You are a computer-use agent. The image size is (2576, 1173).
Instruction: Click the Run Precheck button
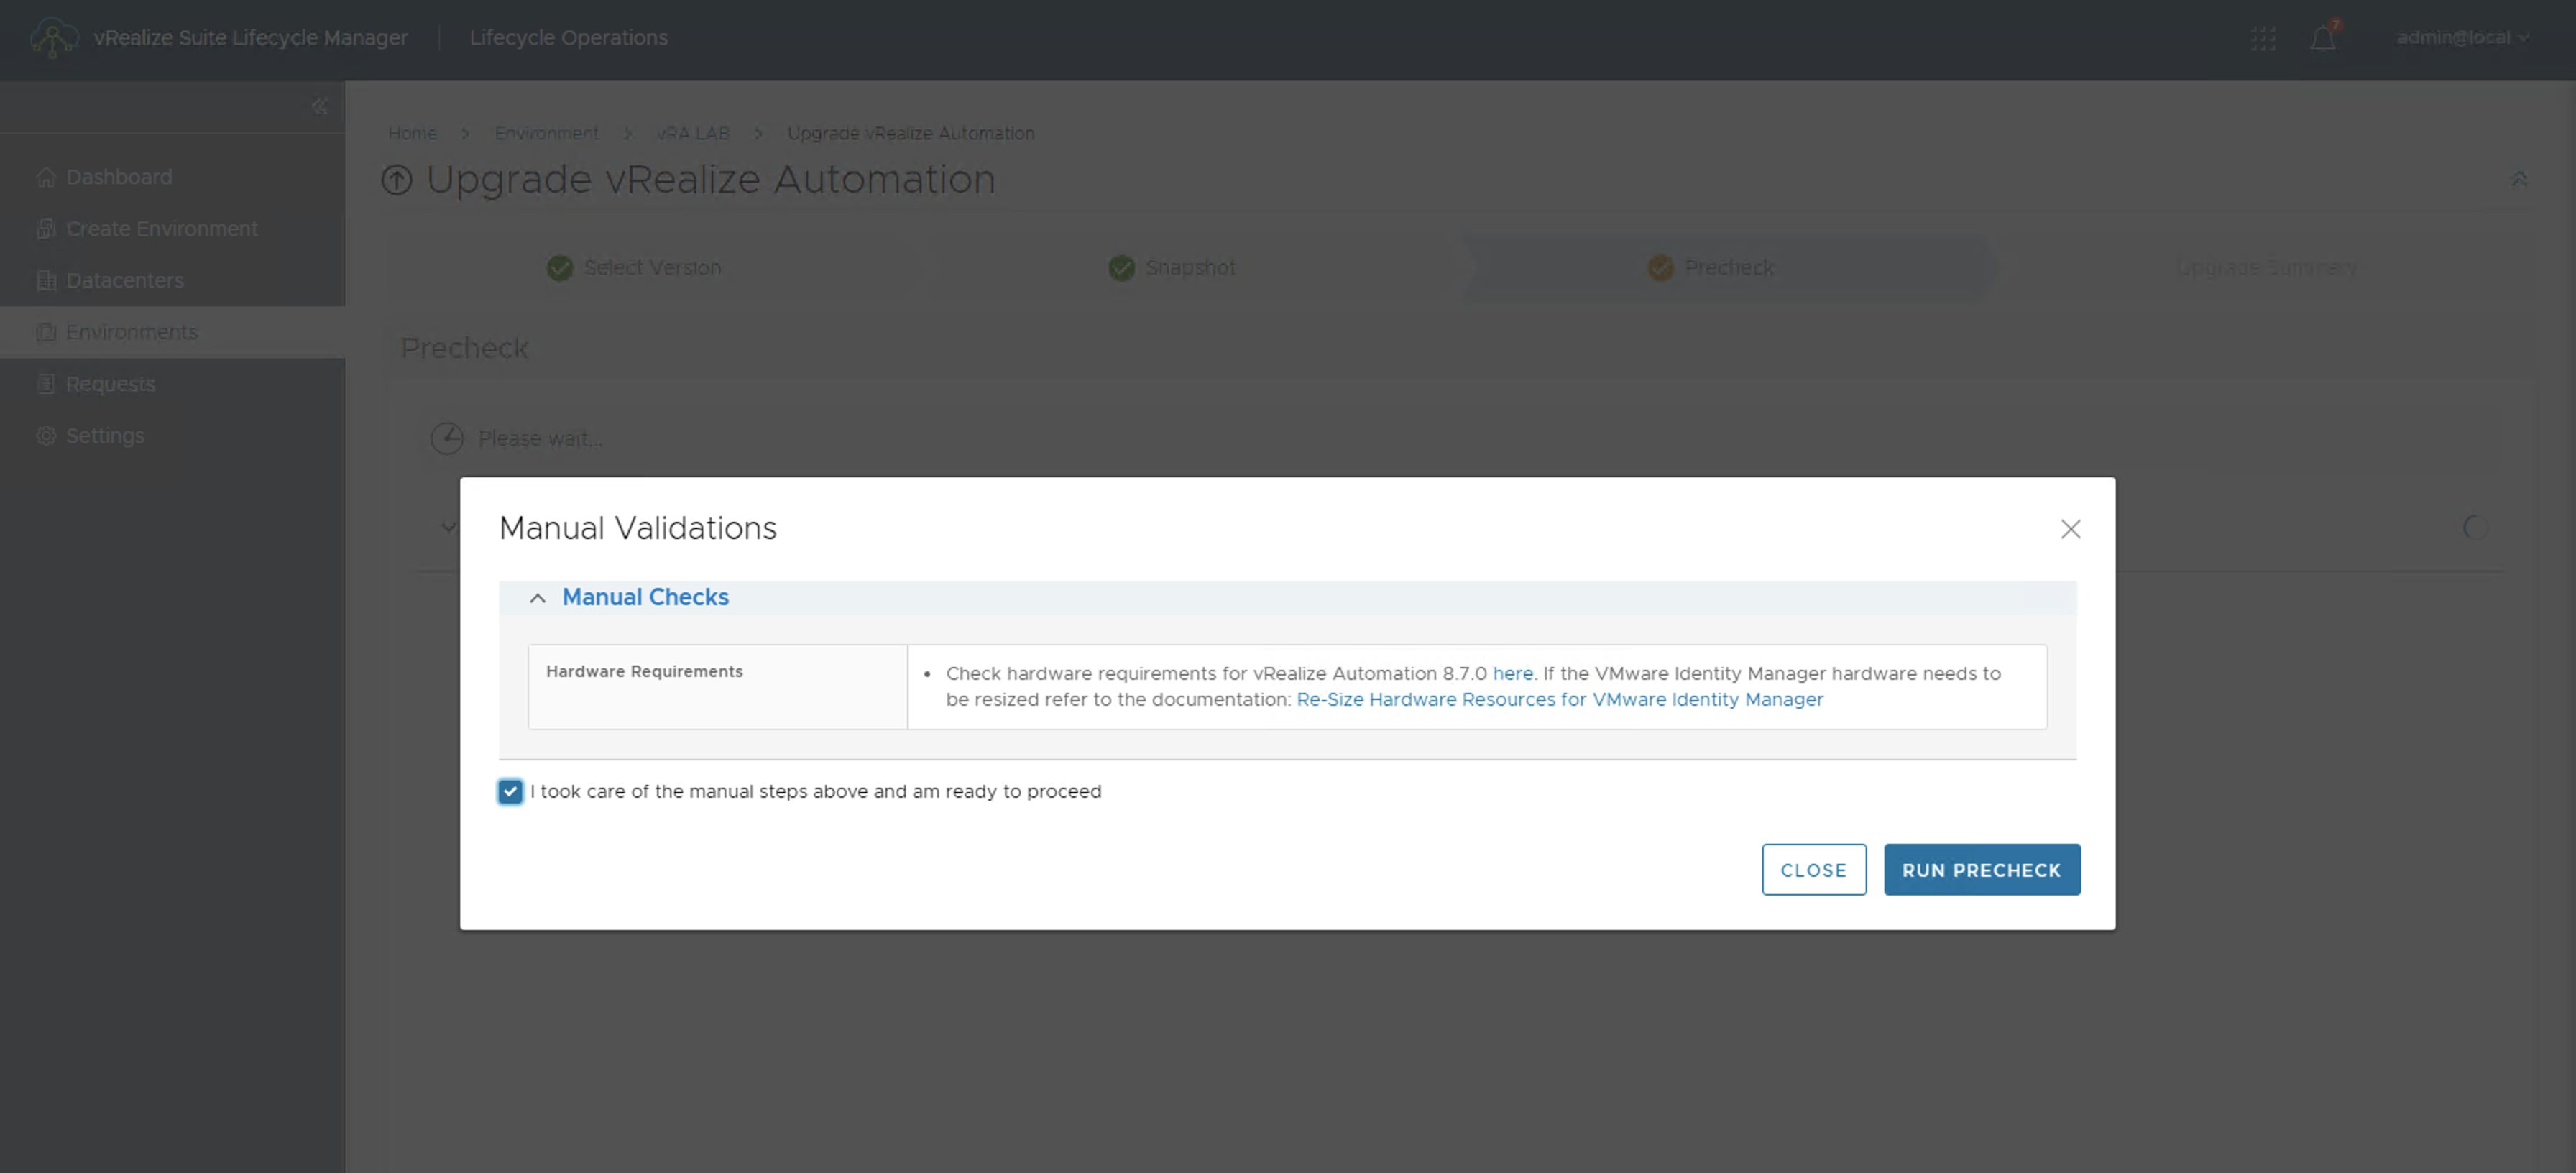1981,870
